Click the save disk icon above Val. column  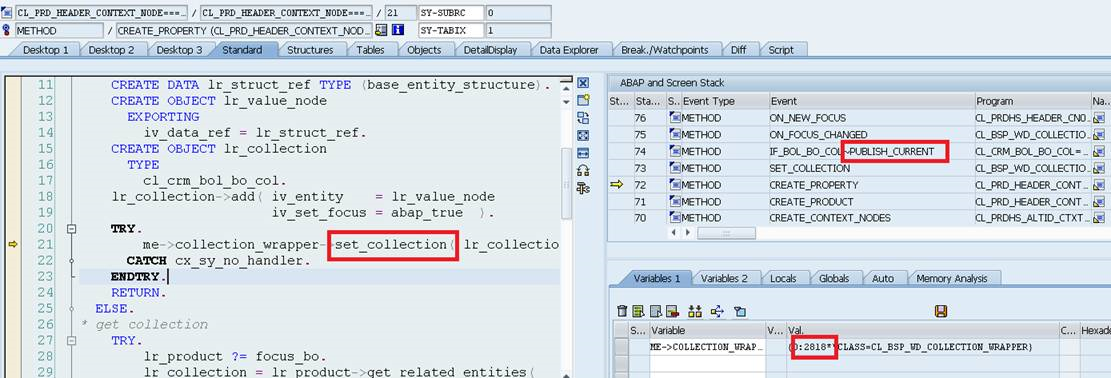[x=941, y=311]
